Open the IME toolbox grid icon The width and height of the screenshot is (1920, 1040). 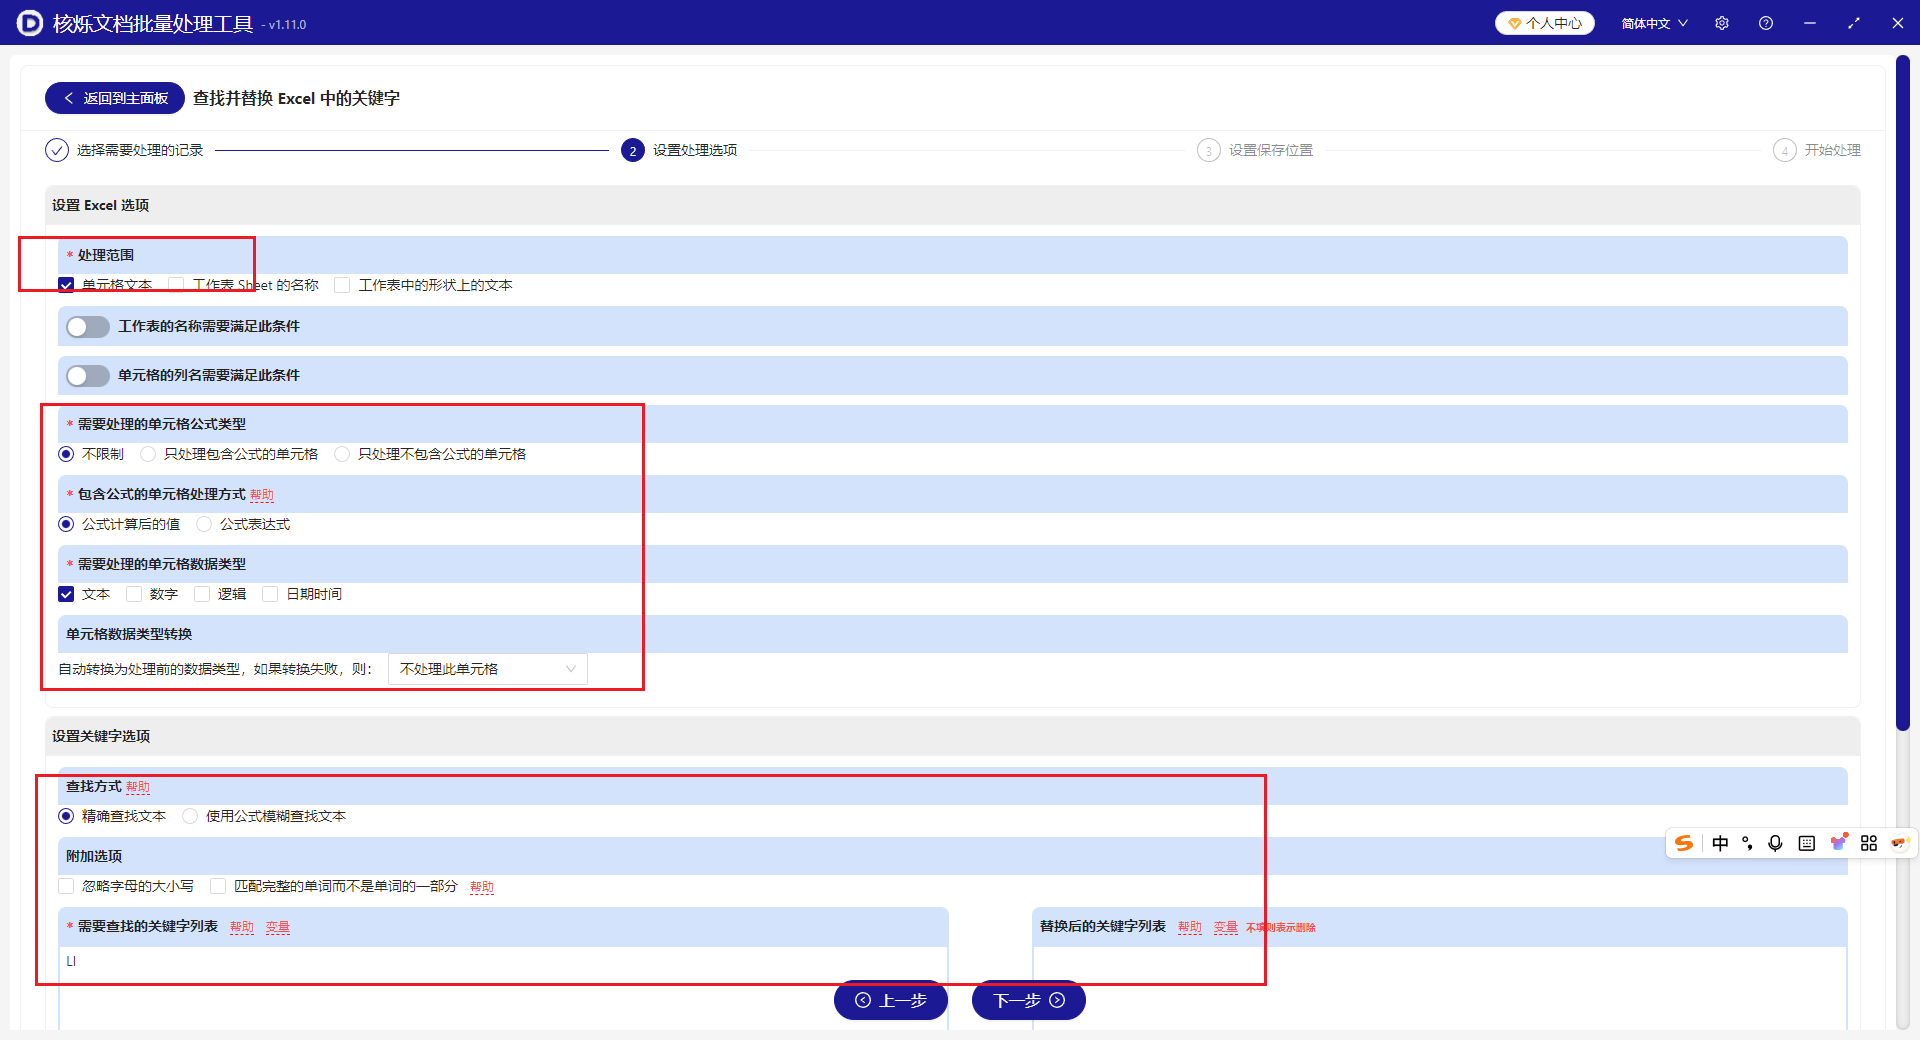[1868, 843]
